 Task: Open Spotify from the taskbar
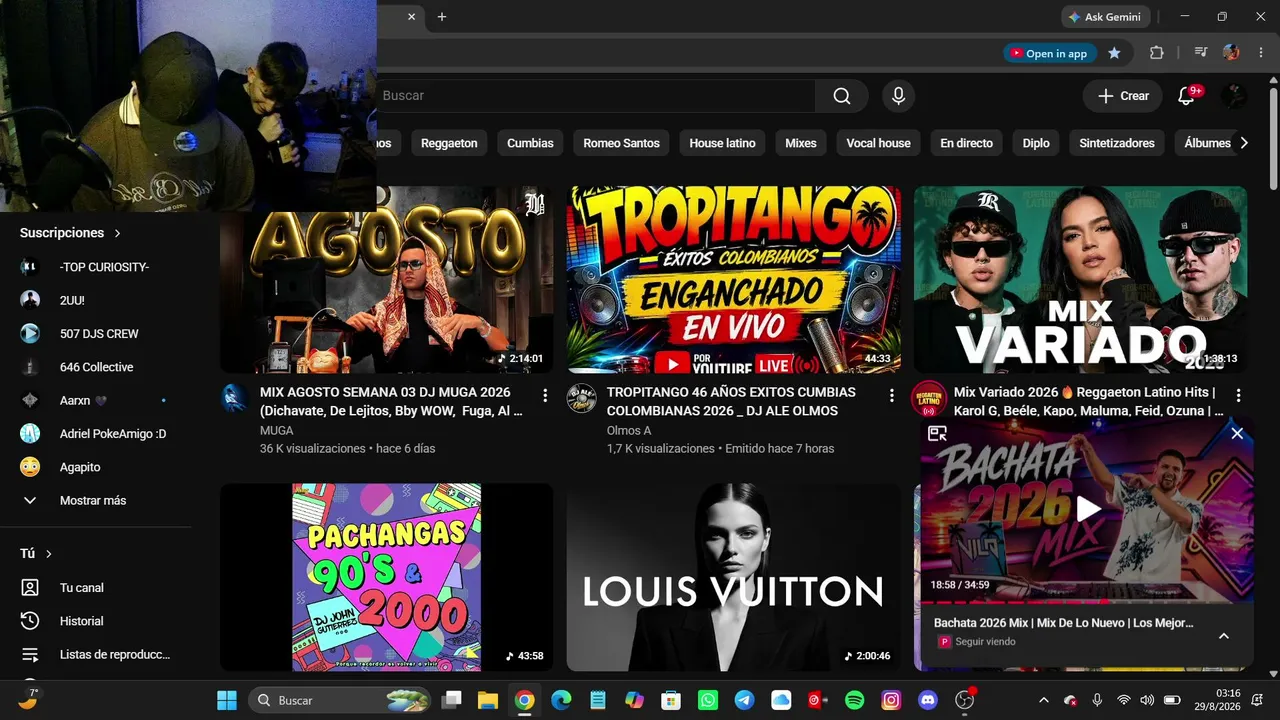coord(855,700)
